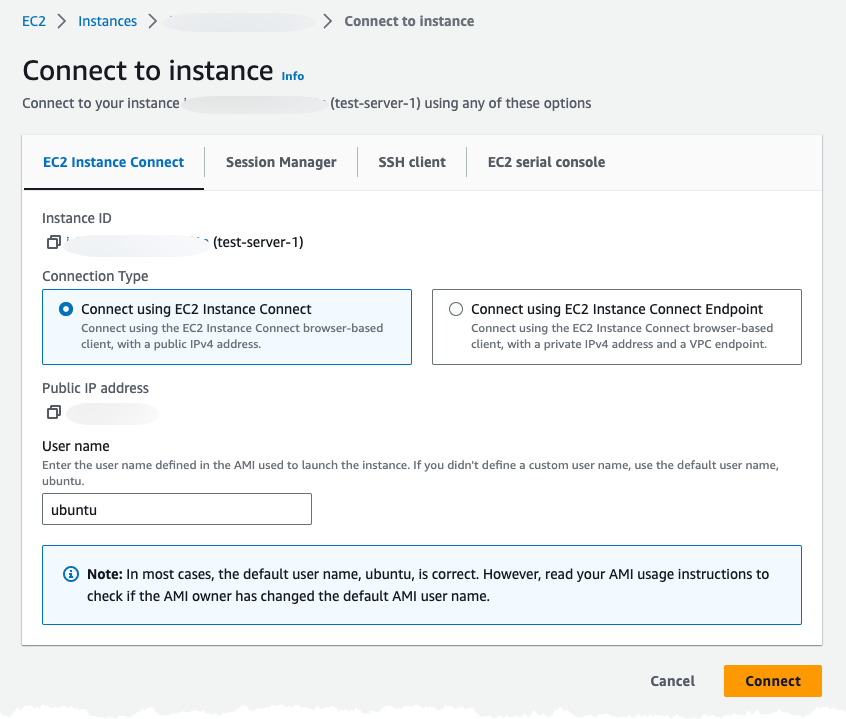Viewport: 846px width, 719px height.
Task: Click the User name label
Action: [76, 446]
